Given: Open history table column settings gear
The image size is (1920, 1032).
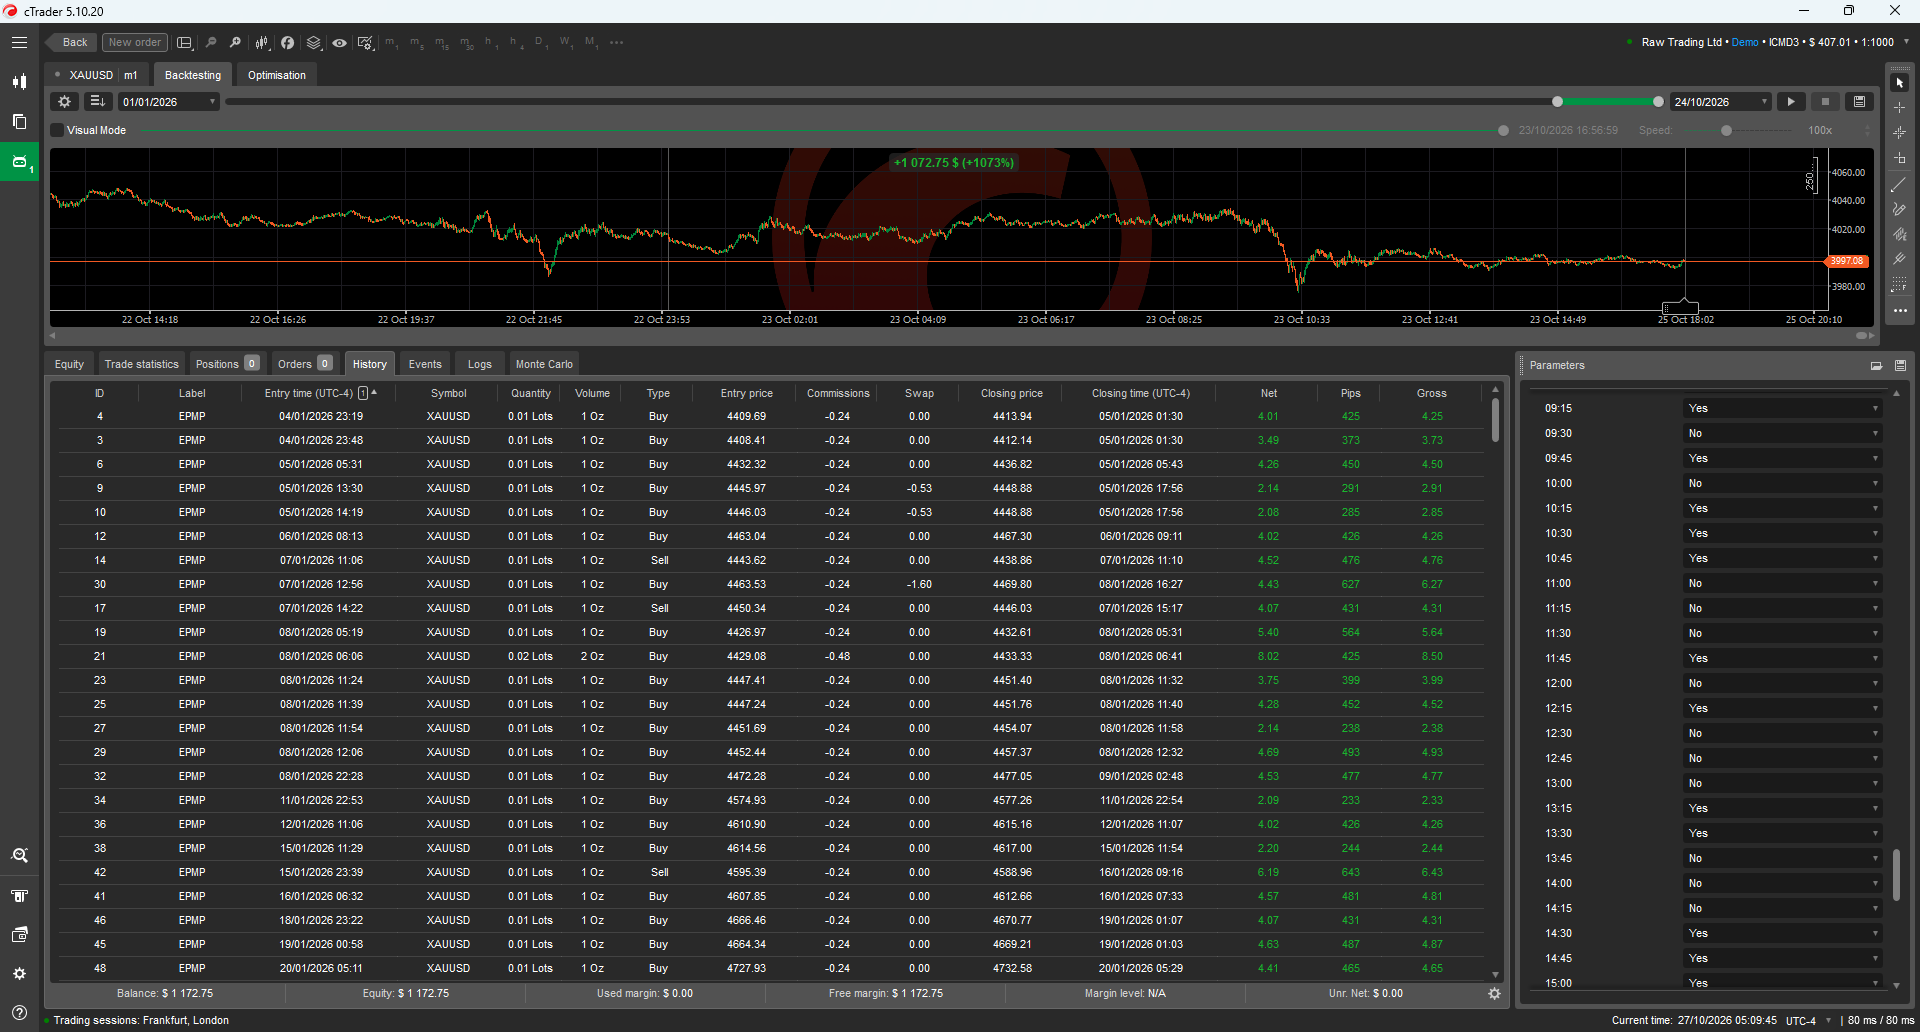Looking at the screenshot, I should tap(1494, 994).
